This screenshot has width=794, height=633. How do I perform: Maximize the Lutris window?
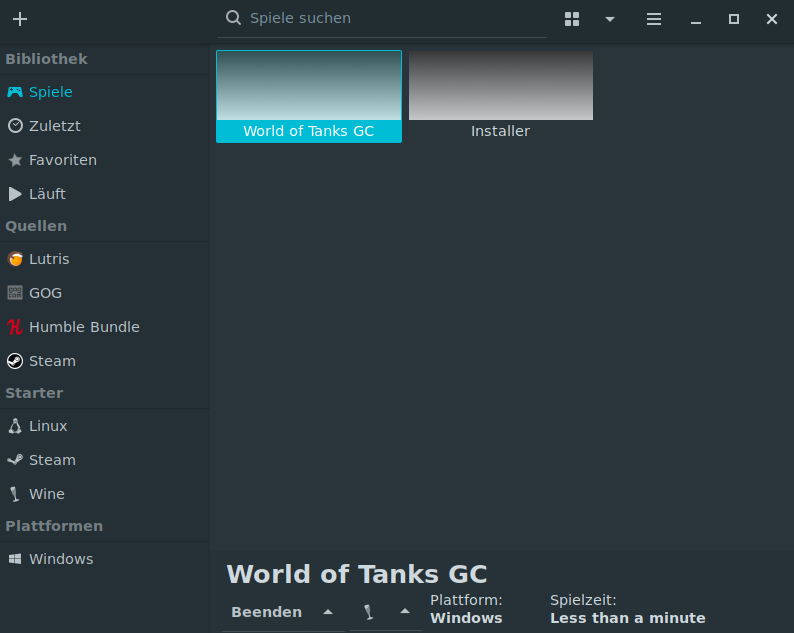734,19
